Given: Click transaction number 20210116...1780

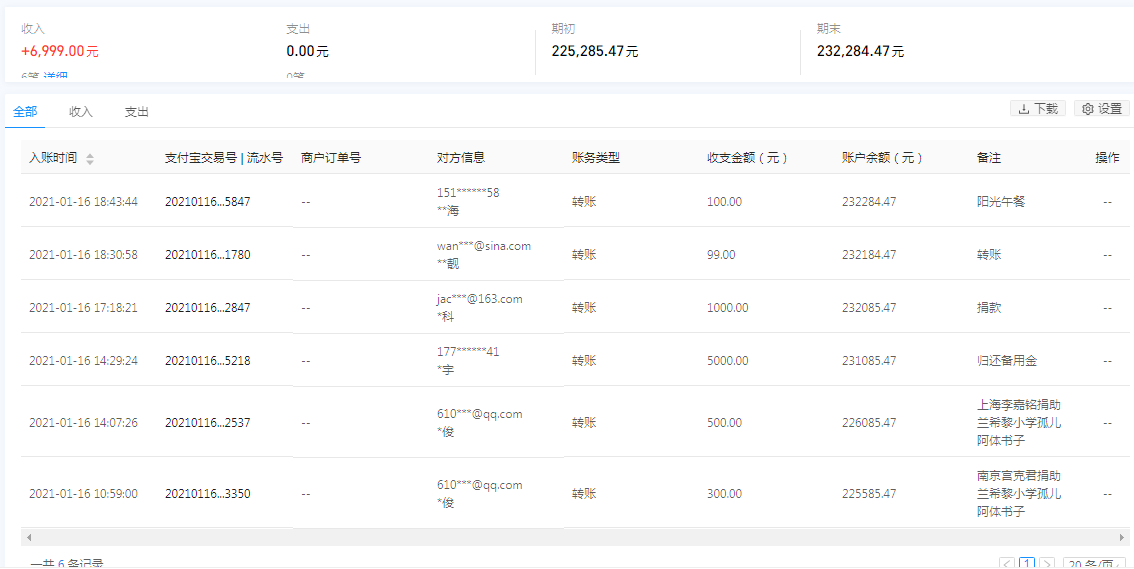Looking at the screenshot, I should (208, 254).
